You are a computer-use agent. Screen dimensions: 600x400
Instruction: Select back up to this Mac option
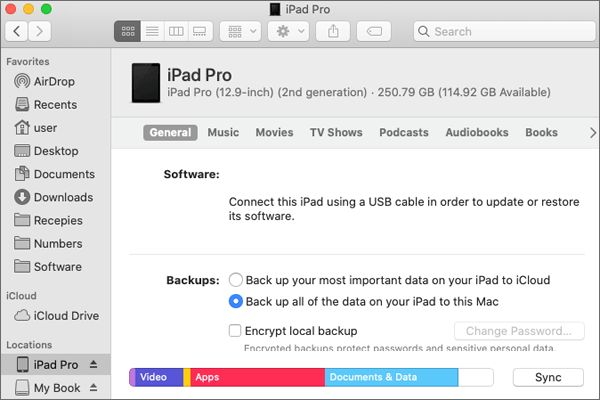(x=236, y=301)
